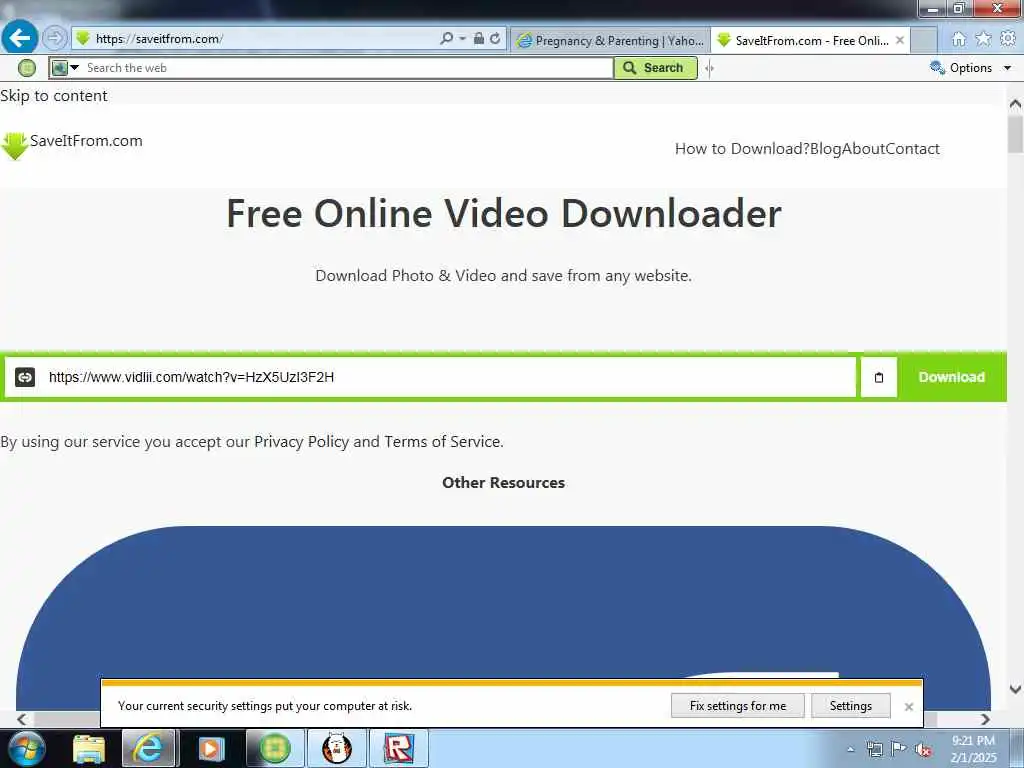Switch to the Pregnancy & Parenting Yahoo tab
The height and width of the screenshot is (768, 1024).
(x=611, y=40)
